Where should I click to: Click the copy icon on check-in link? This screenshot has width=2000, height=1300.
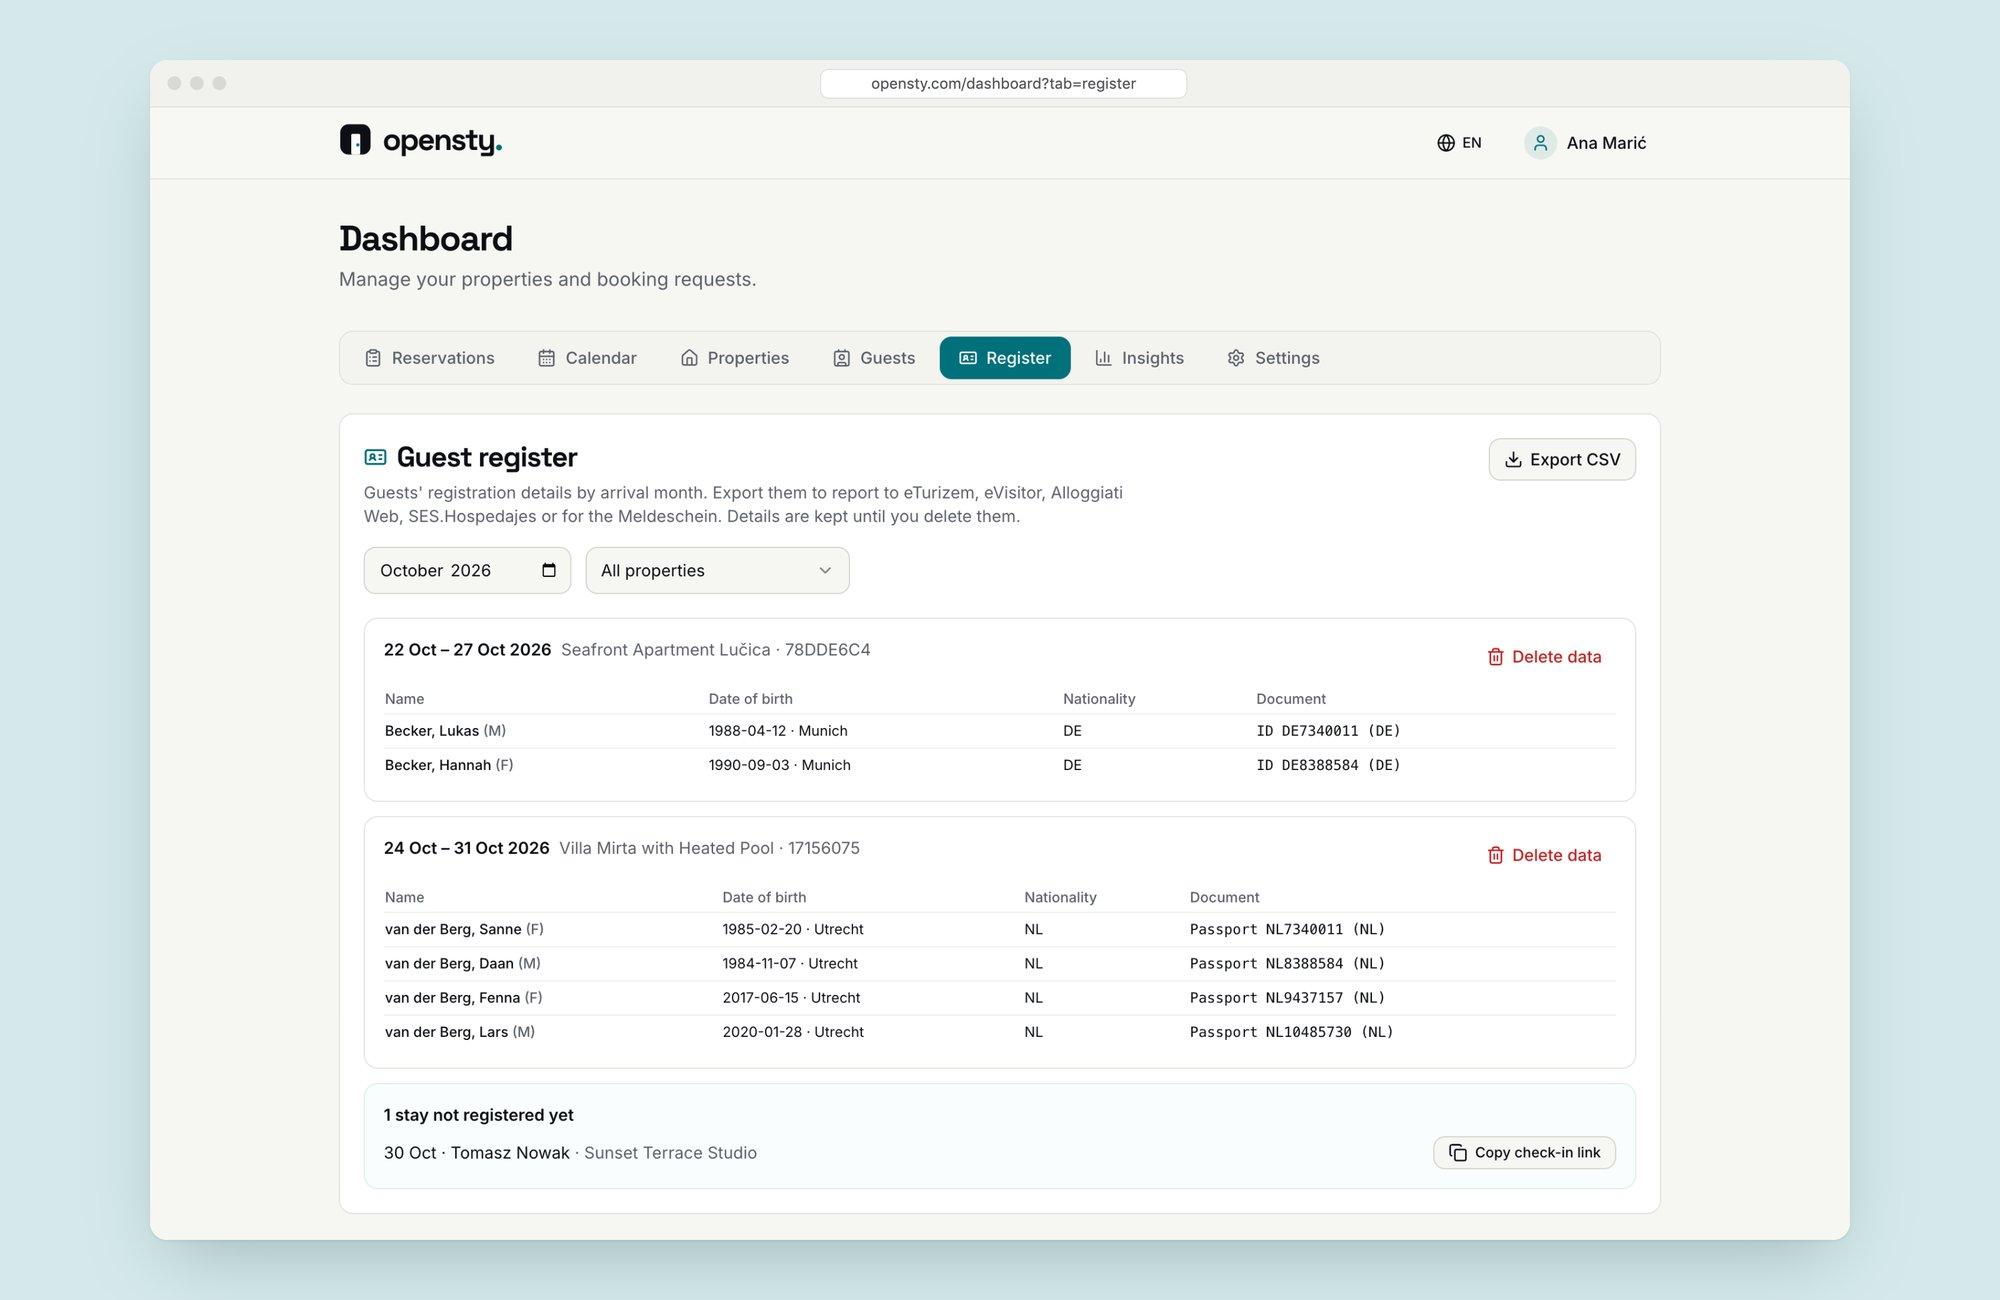1458,1153
